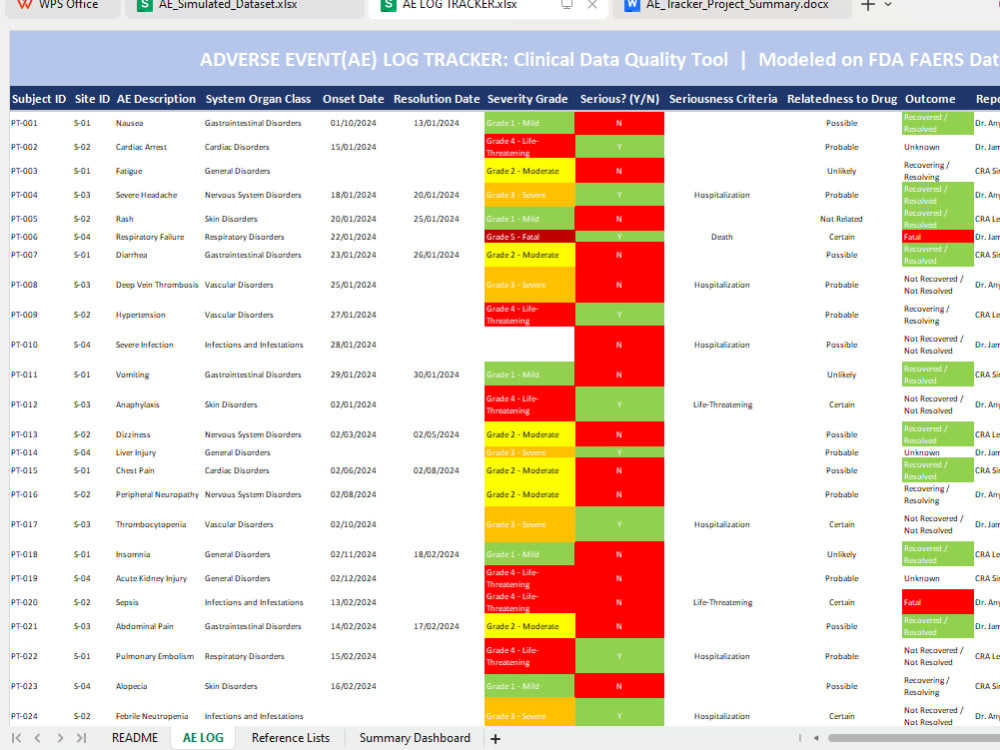The image size is (1000, 750).
Task: Select the Seriousness Criteria header cell
Action: [723, 99]
